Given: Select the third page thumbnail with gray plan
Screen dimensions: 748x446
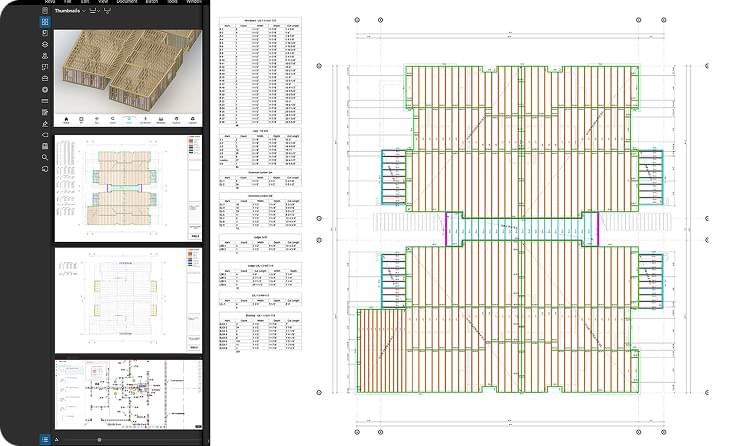Looking at the screenshot, I should pyautogui.click(x=130, y=300).
